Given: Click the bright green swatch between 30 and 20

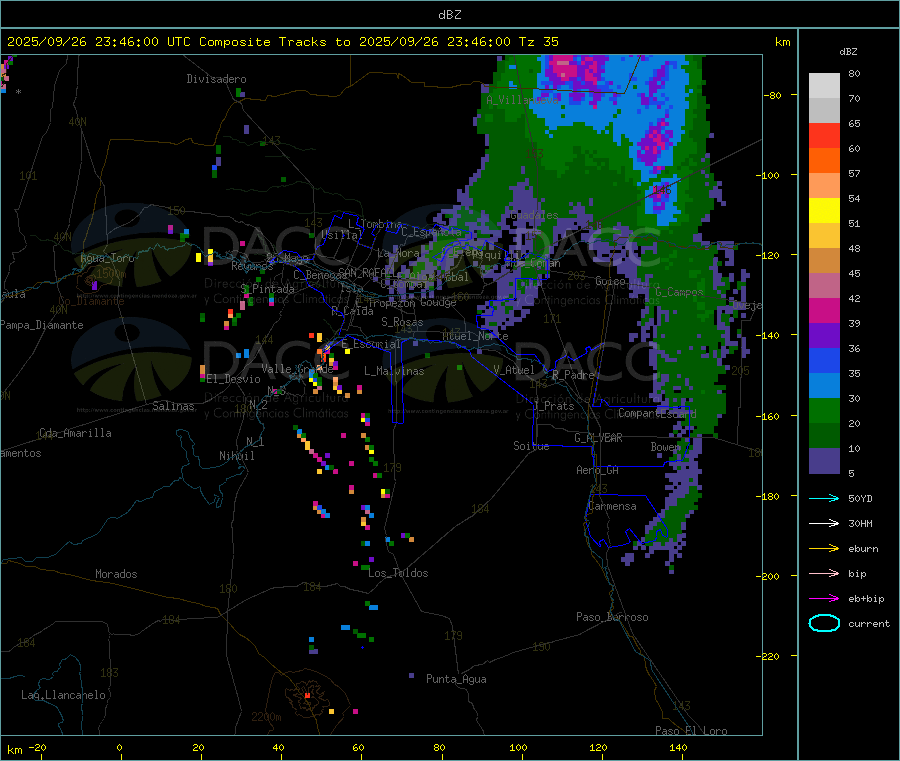Looking at the screenshot, I should tap(824, 410).
